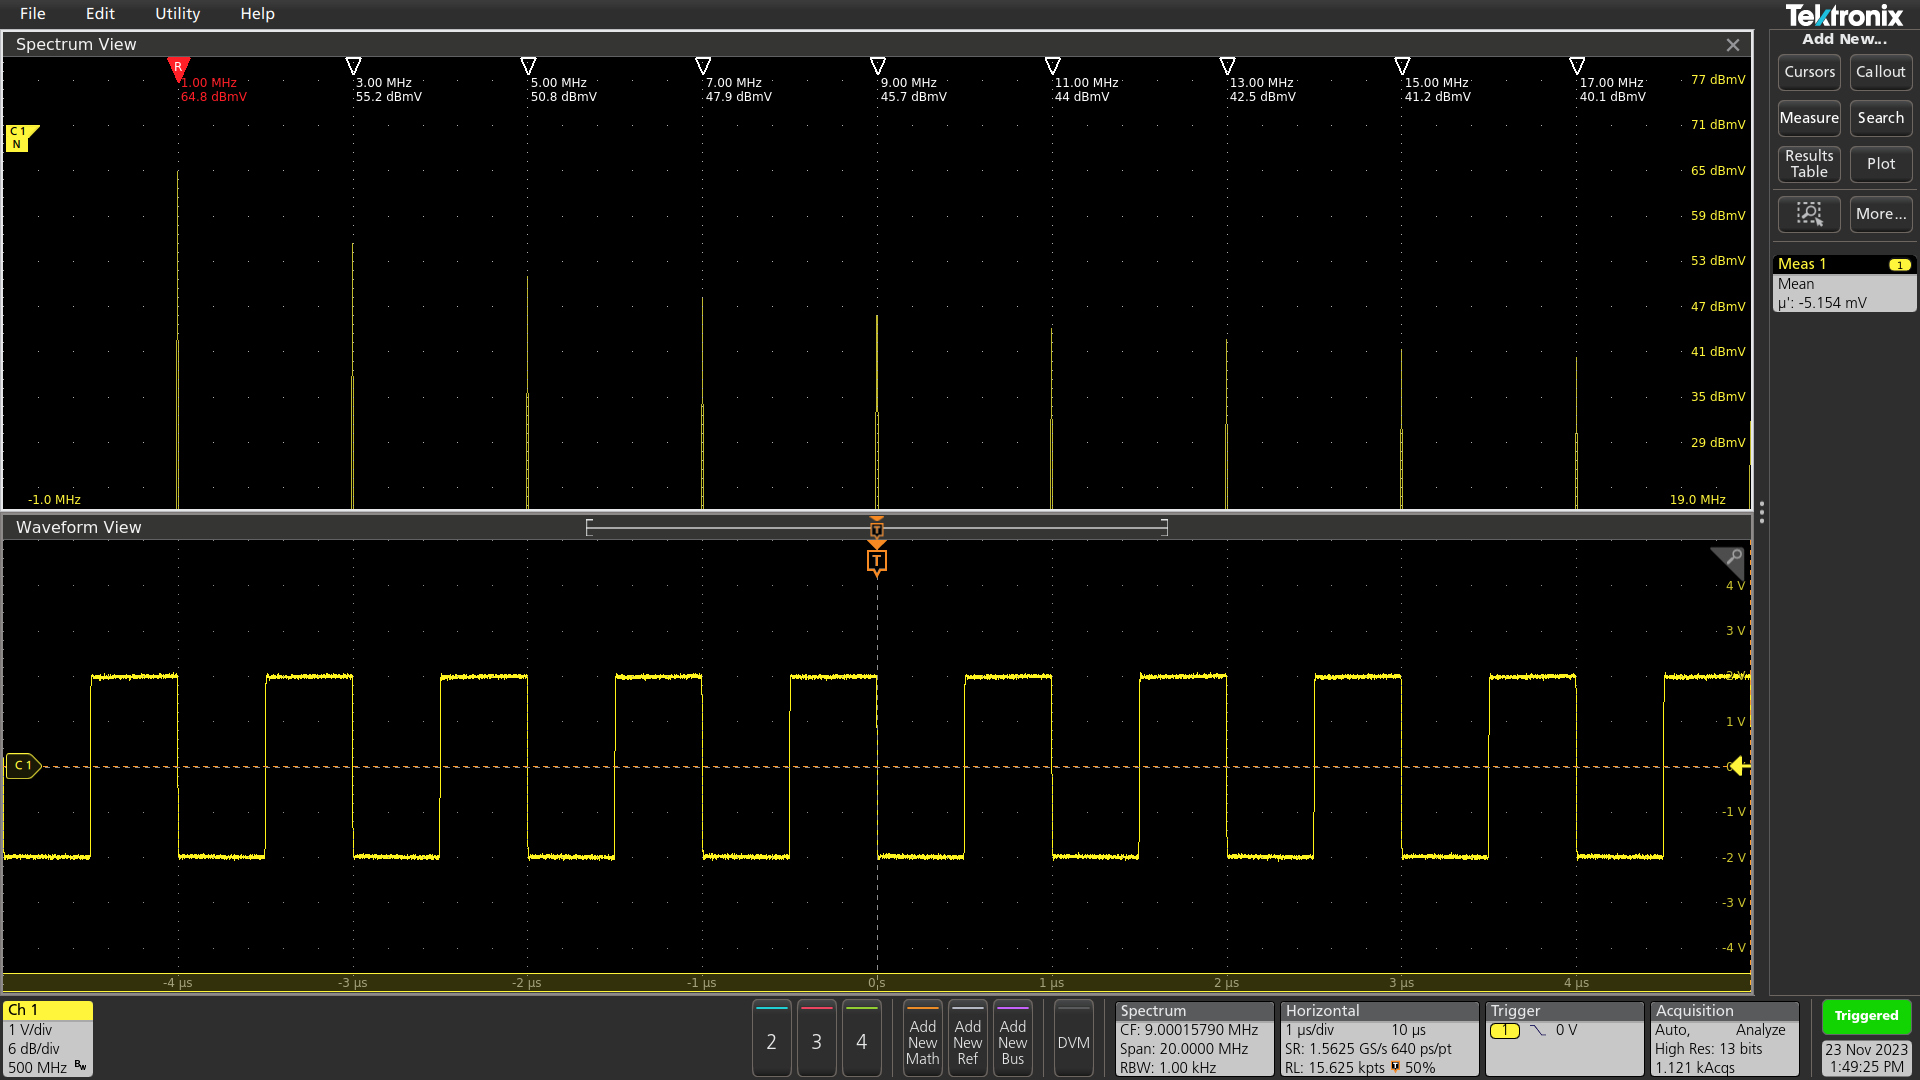
Task: Click the Plot button
Action: tap(1880, 164)
